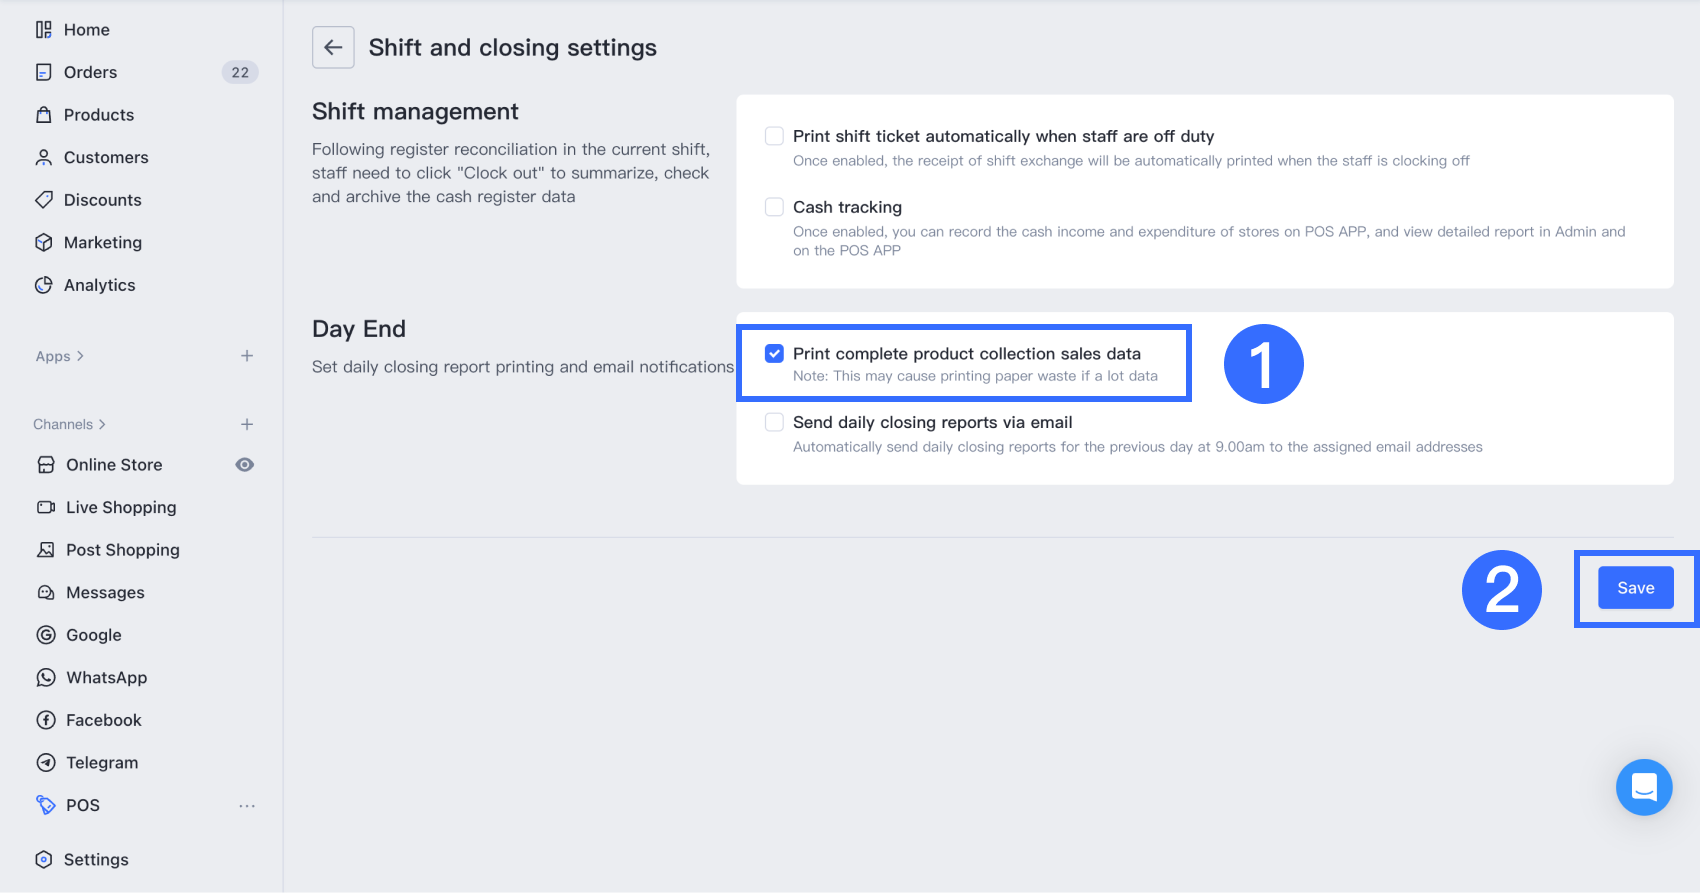Open the live chat support bubble
Image resolution: width=1700 pixels, height=893 pixels.
pyautogui.click(x=1643, y=787)
